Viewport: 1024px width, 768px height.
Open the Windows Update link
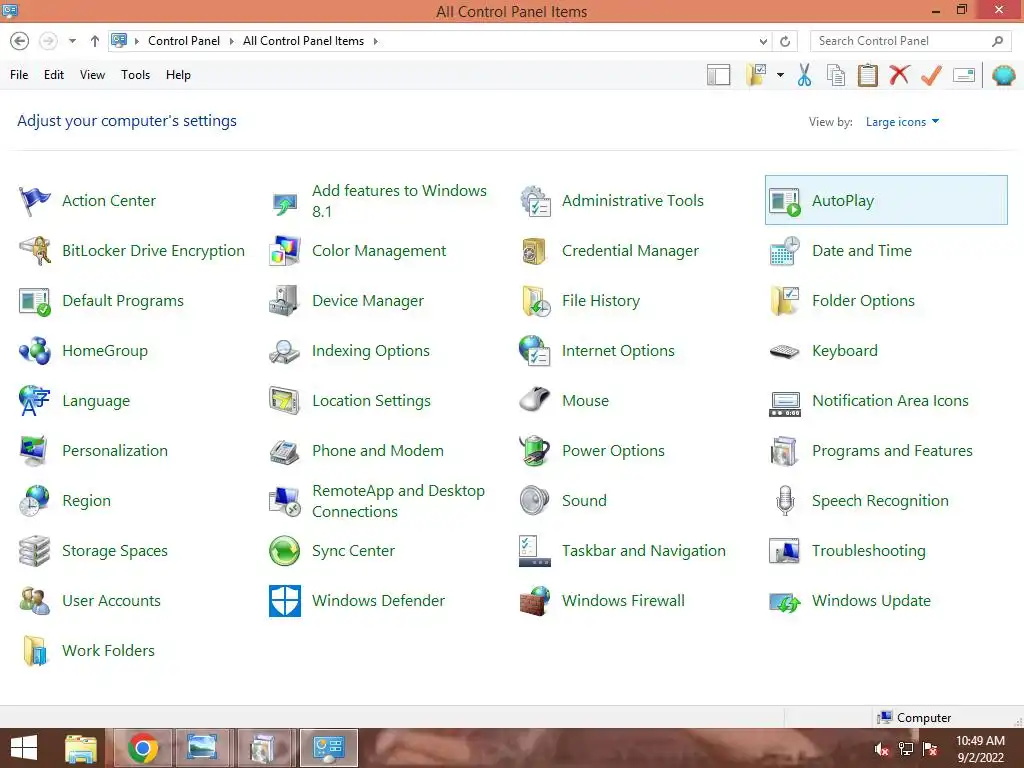(871, 601)
